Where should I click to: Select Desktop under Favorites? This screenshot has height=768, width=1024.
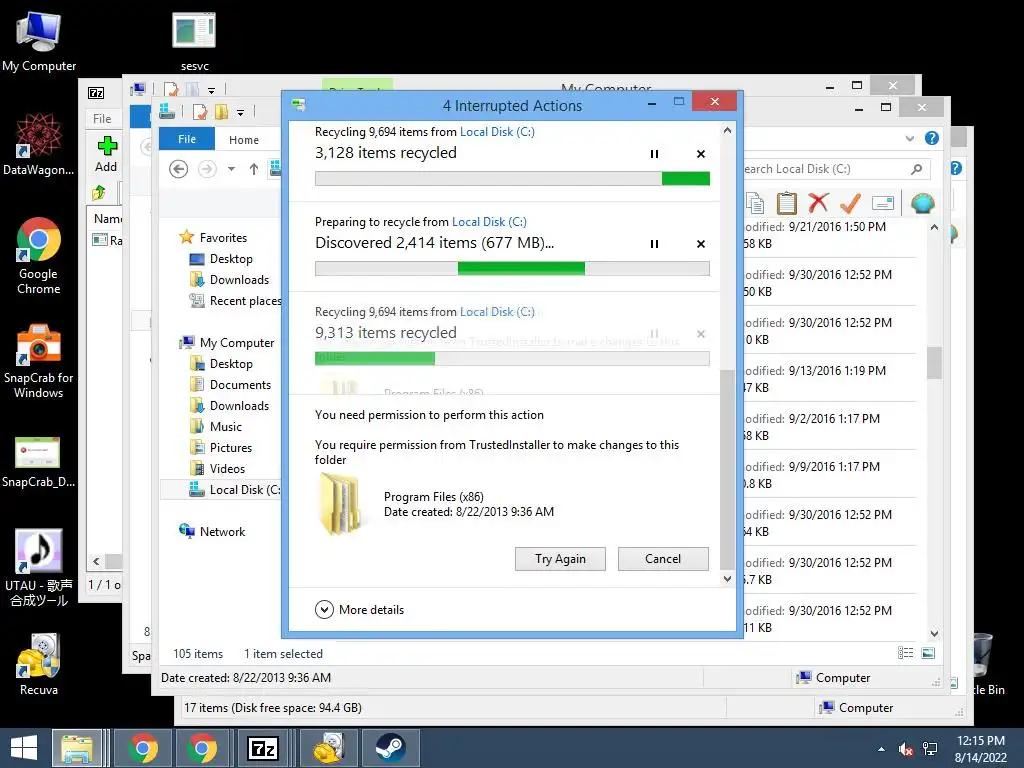coord(221,259)
